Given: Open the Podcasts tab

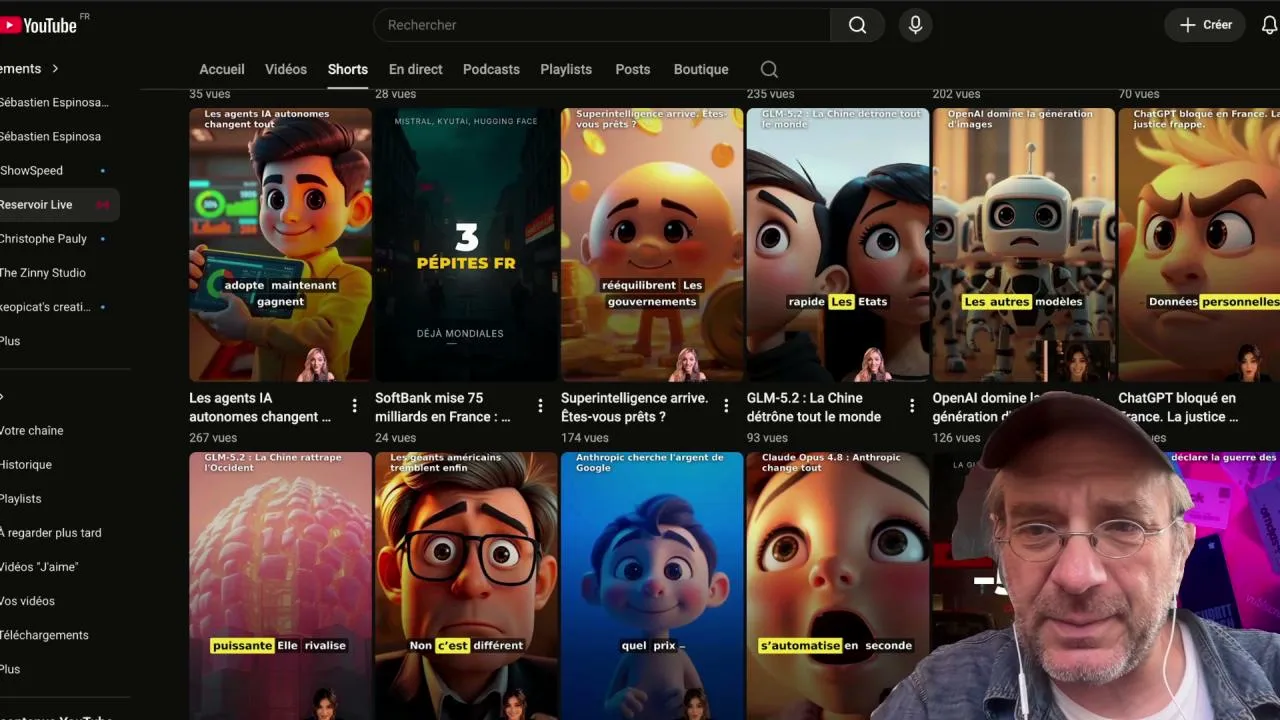Looking at the screenshot, I should click(x=491, y=69).
